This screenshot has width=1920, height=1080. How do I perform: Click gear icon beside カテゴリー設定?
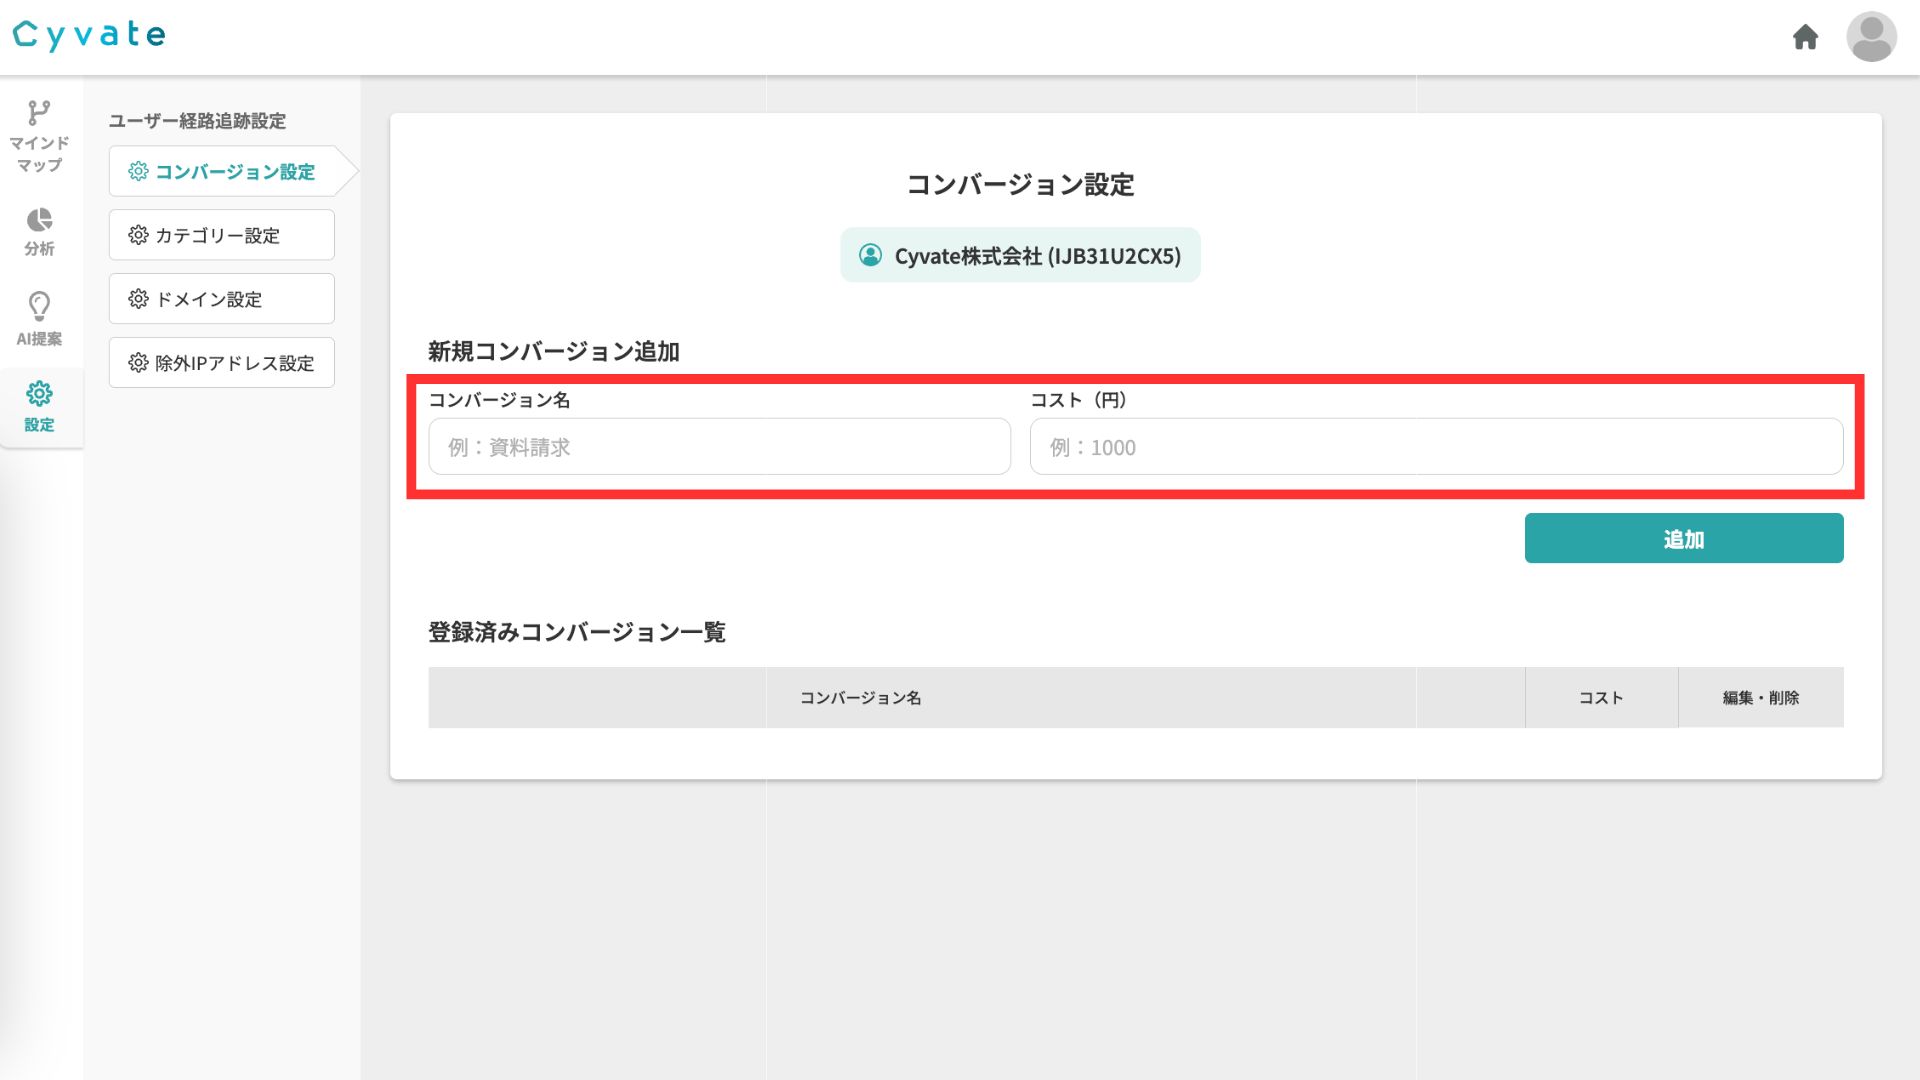138,235
